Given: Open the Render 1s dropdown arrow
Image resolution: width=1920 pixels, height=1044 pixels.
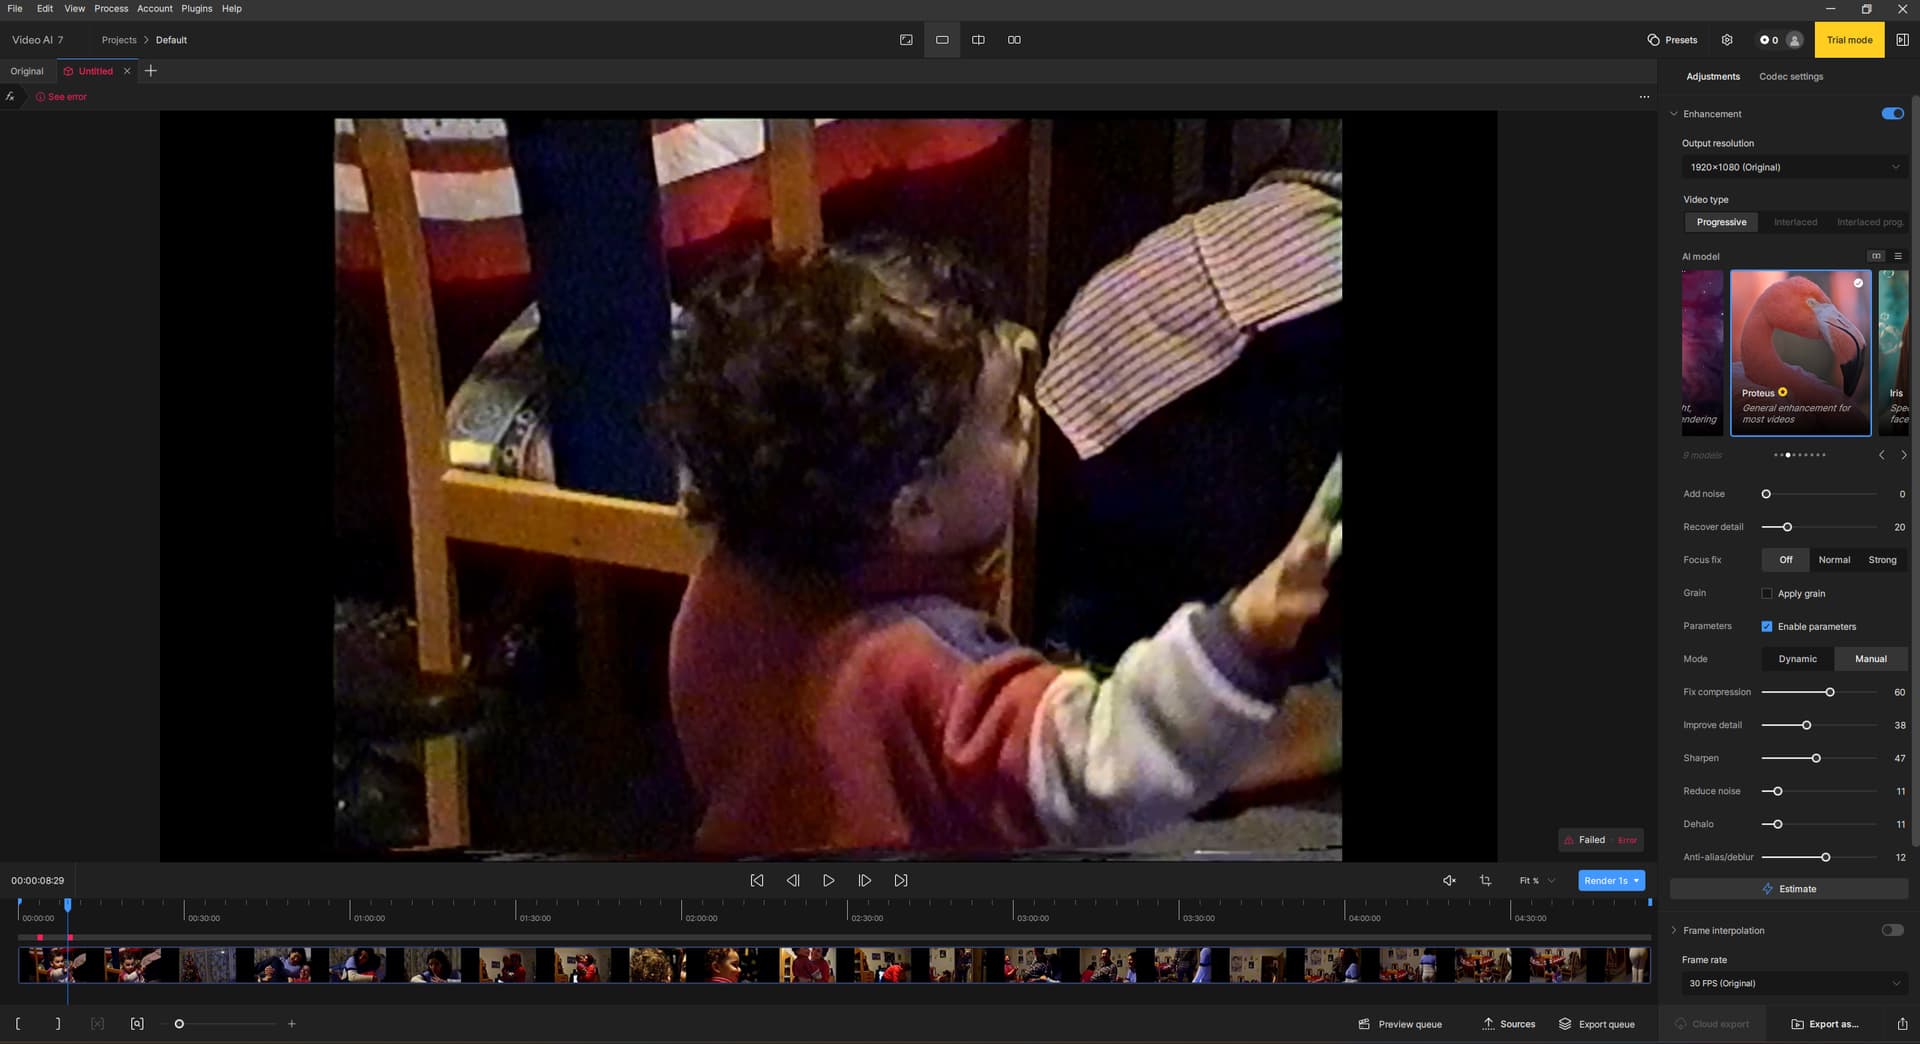Looking at the screenshot, I should click(1636, 880).
